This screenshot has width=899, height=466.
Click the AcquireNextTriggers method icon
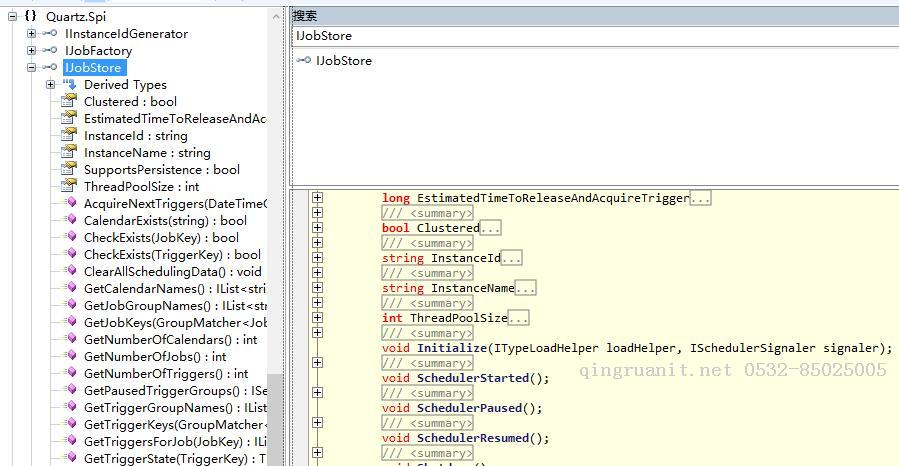tap(72, 202)
